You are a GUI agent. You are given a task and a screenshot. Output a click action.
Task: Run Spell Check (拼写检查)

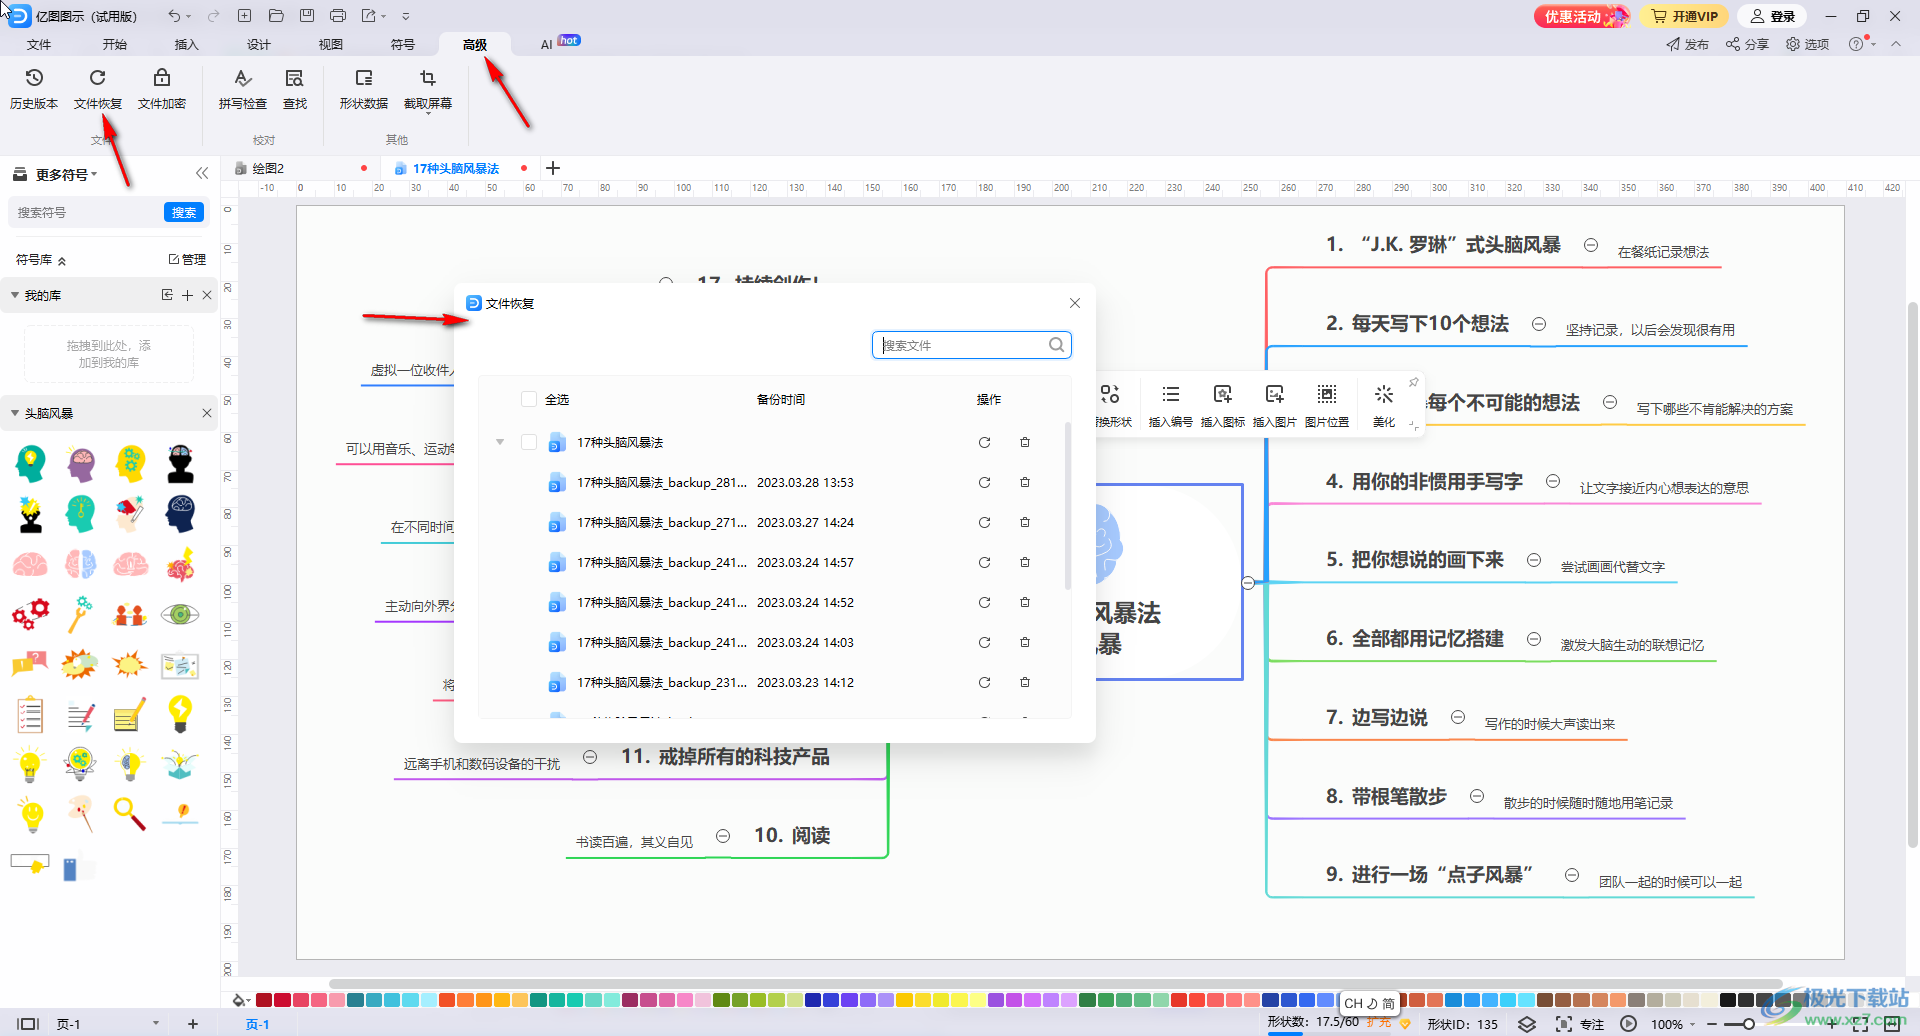pos(242,88)
